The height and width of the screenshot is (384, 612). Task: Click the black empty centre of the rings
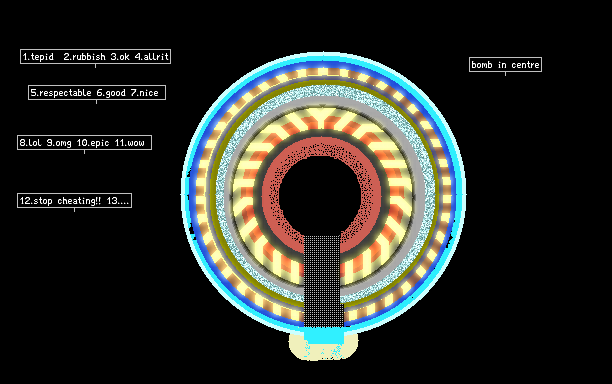tap(320, 194)
